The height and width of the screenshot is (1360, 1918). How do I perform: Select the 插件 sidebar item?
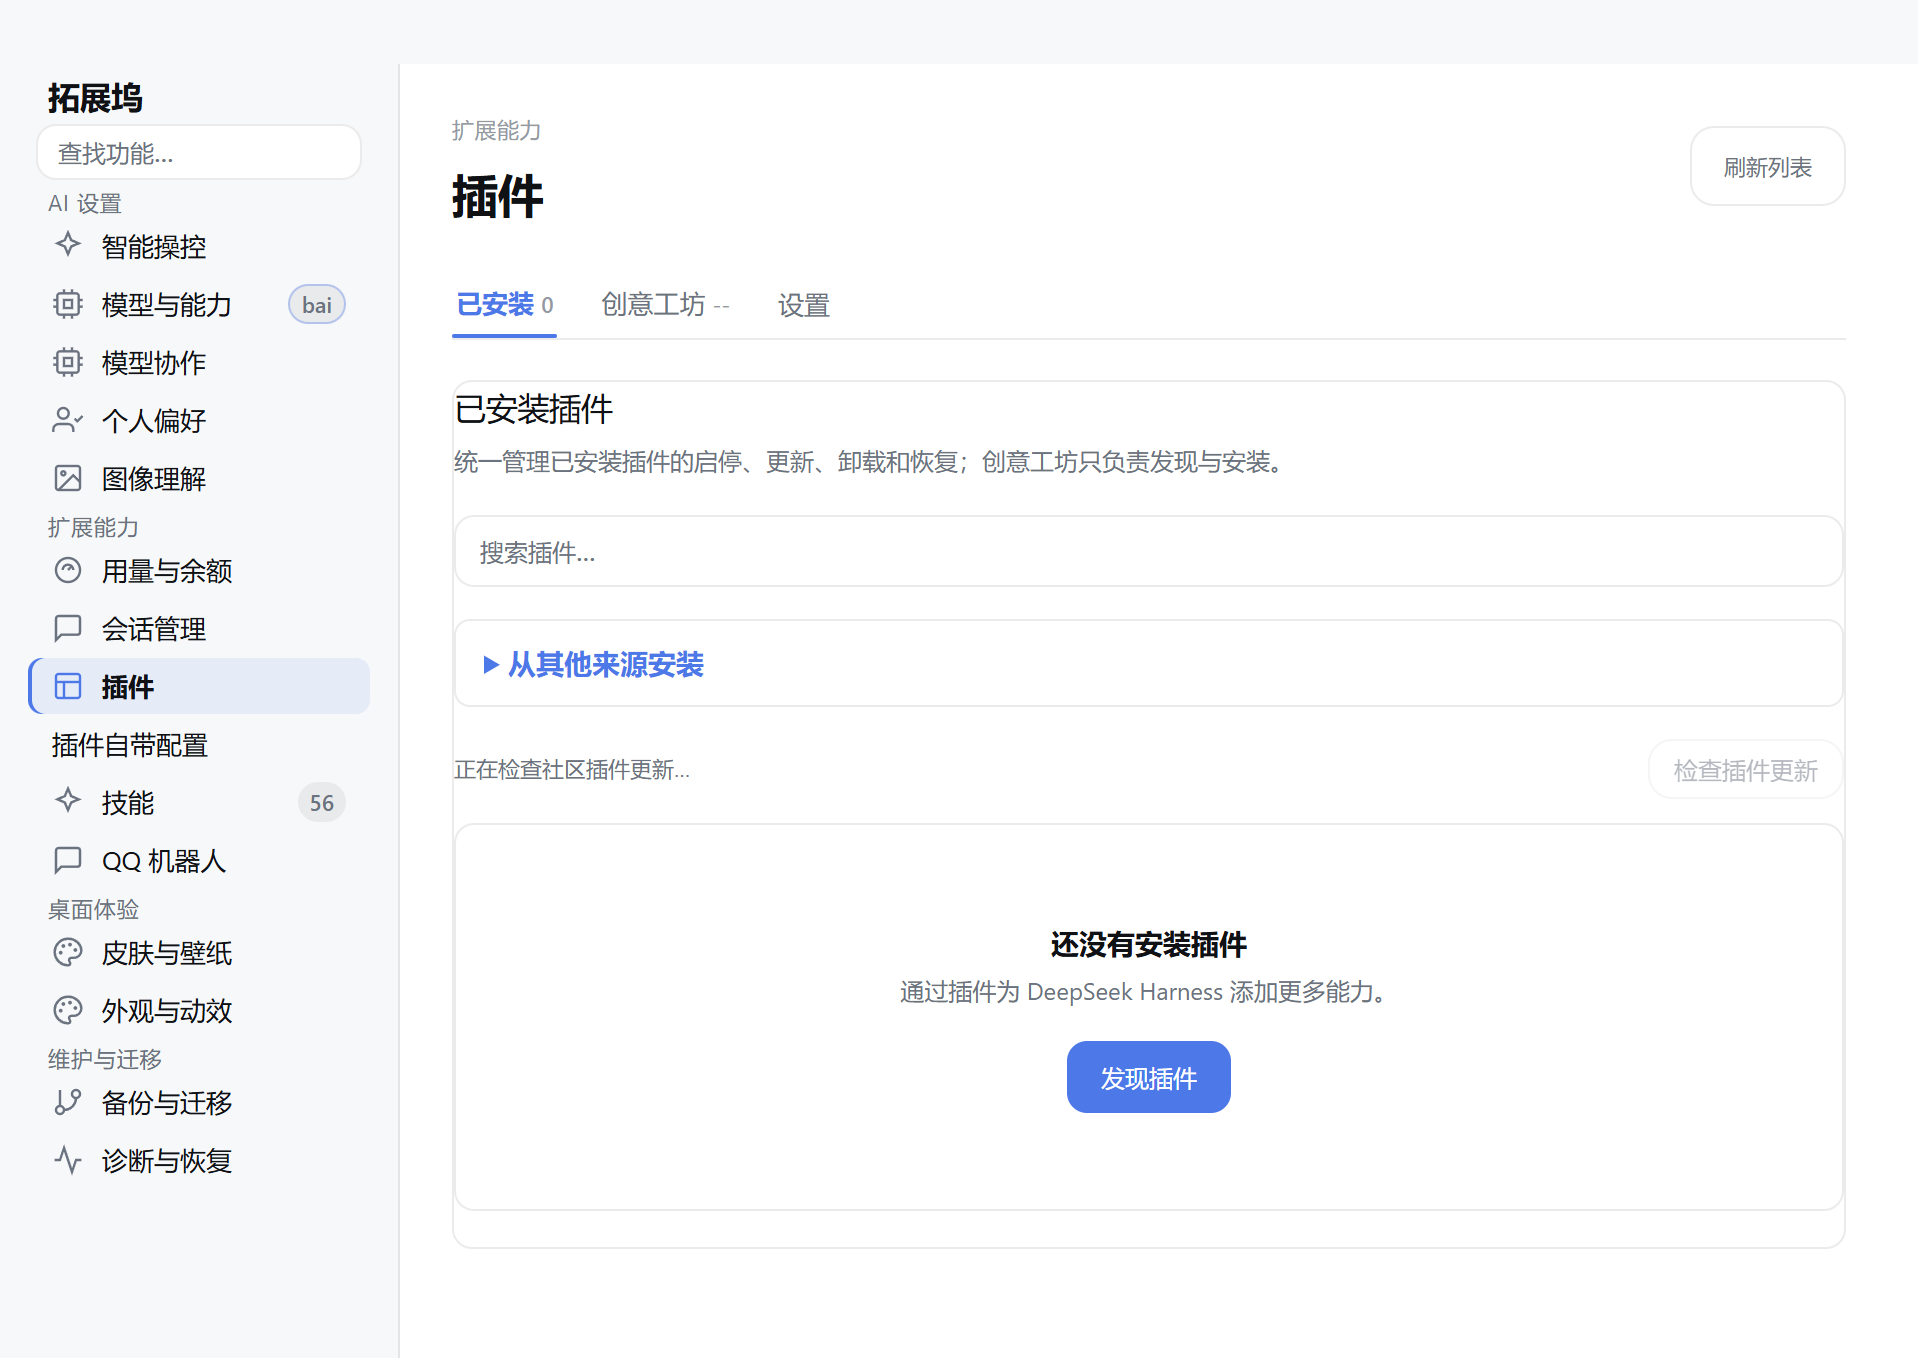(200, 686)
